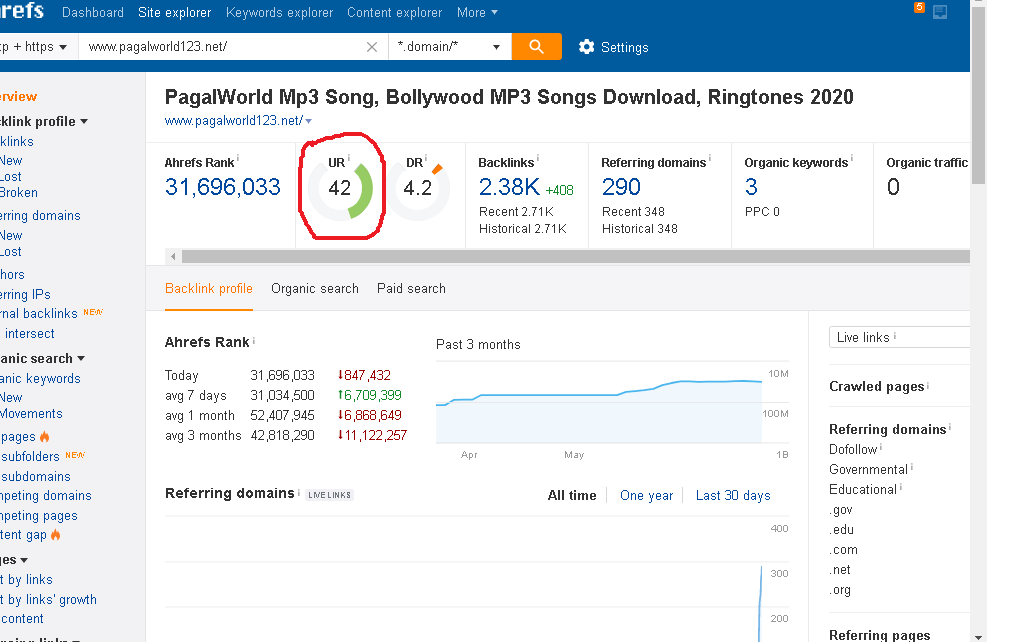Click the orange notification badge icon

click(919, 8)
